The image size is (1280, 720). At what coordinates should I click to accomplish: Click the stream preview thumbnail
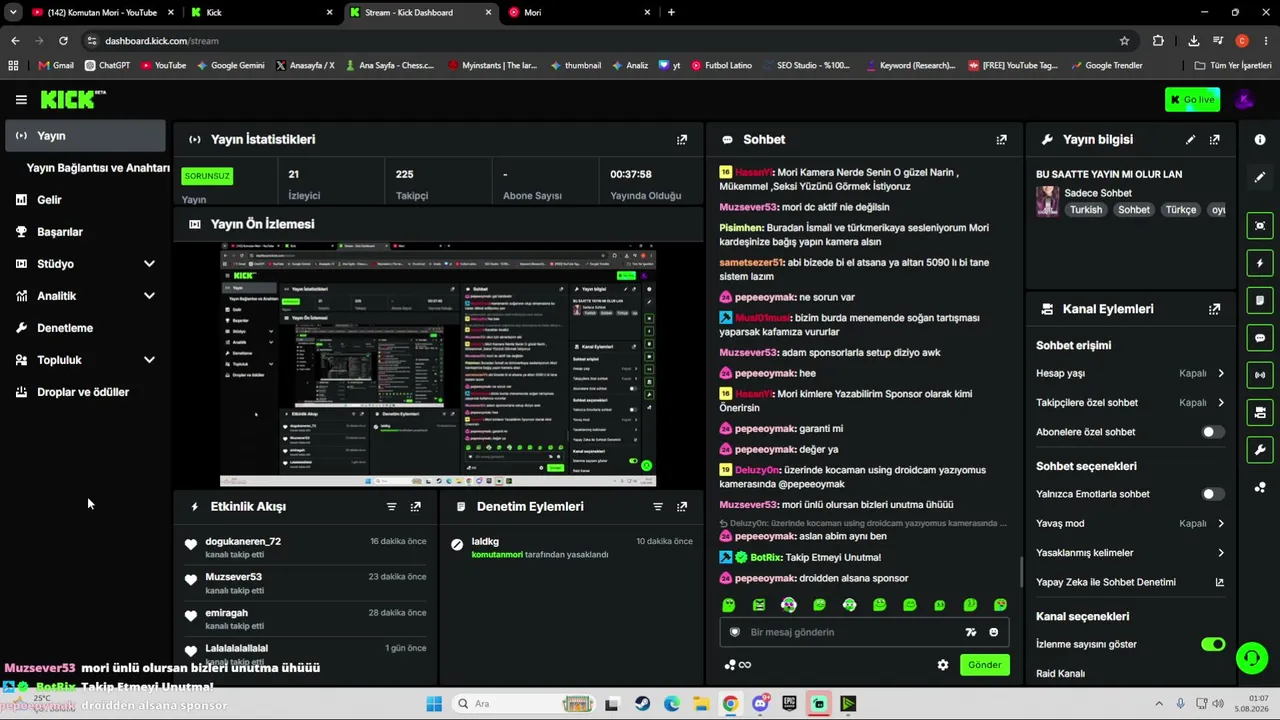(x=438, y=365)
